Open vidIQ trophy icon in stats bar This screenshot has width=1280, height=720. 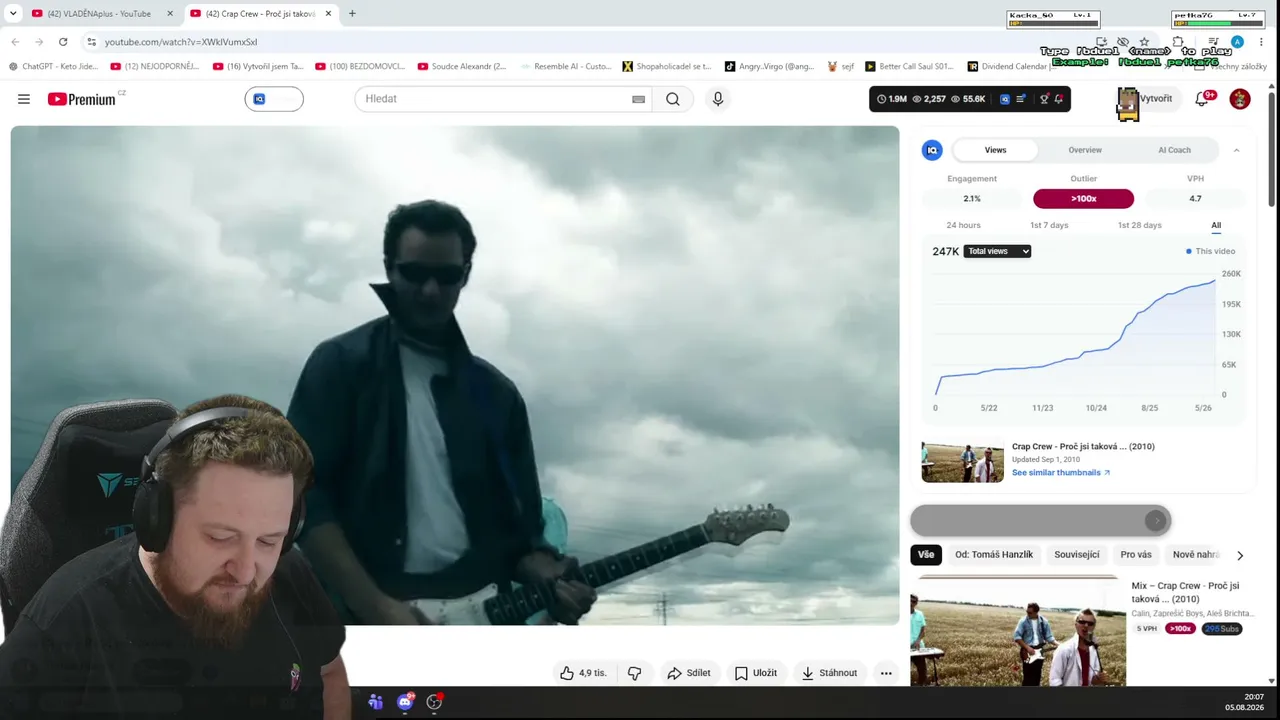tap(1044, 99)
